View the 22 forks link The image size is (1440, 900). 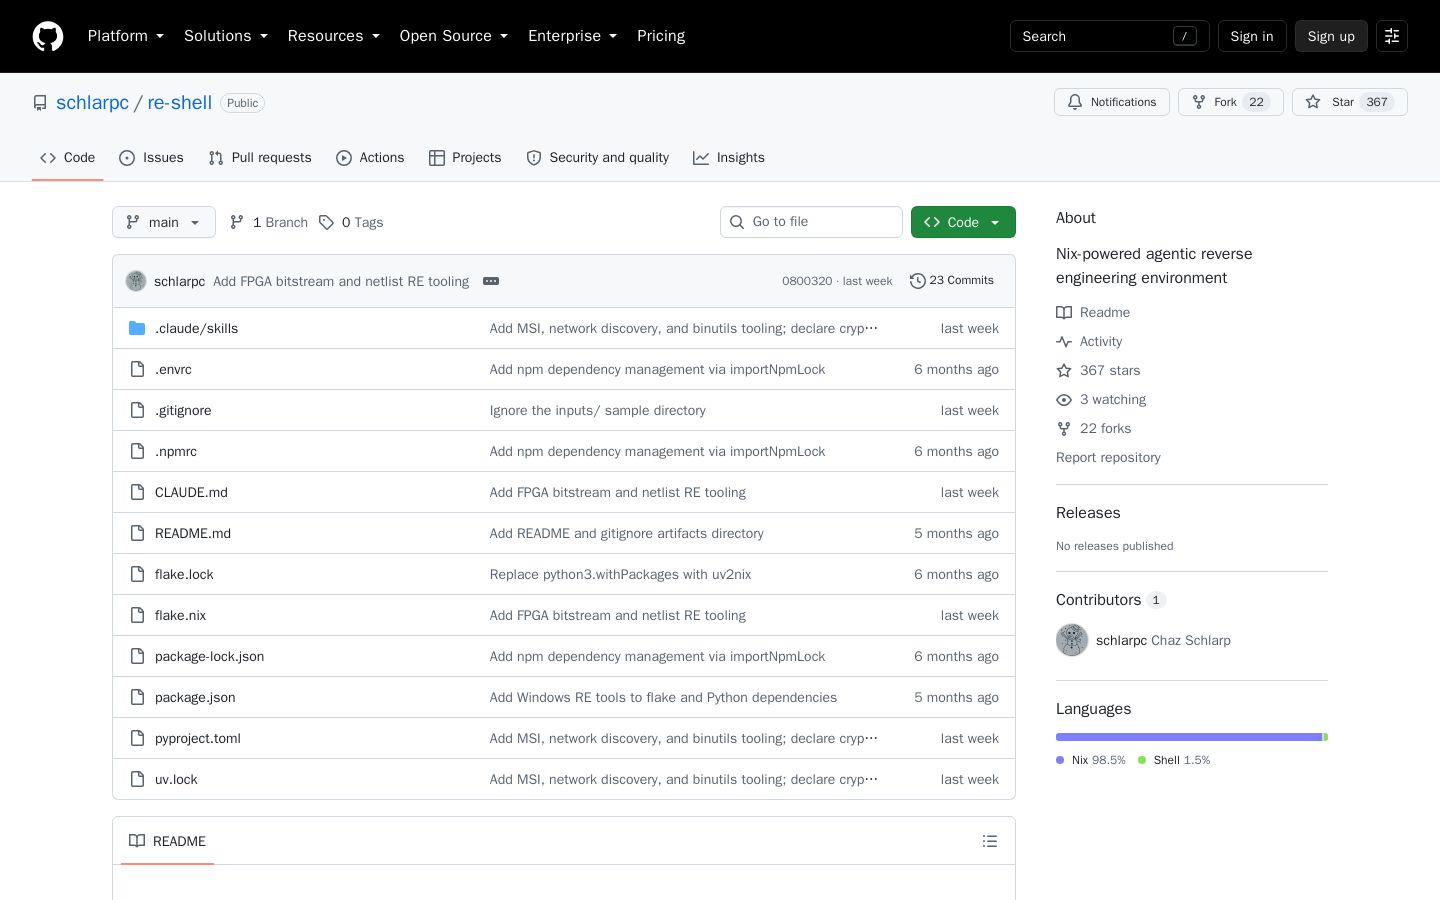click(x=1094, y=429)
